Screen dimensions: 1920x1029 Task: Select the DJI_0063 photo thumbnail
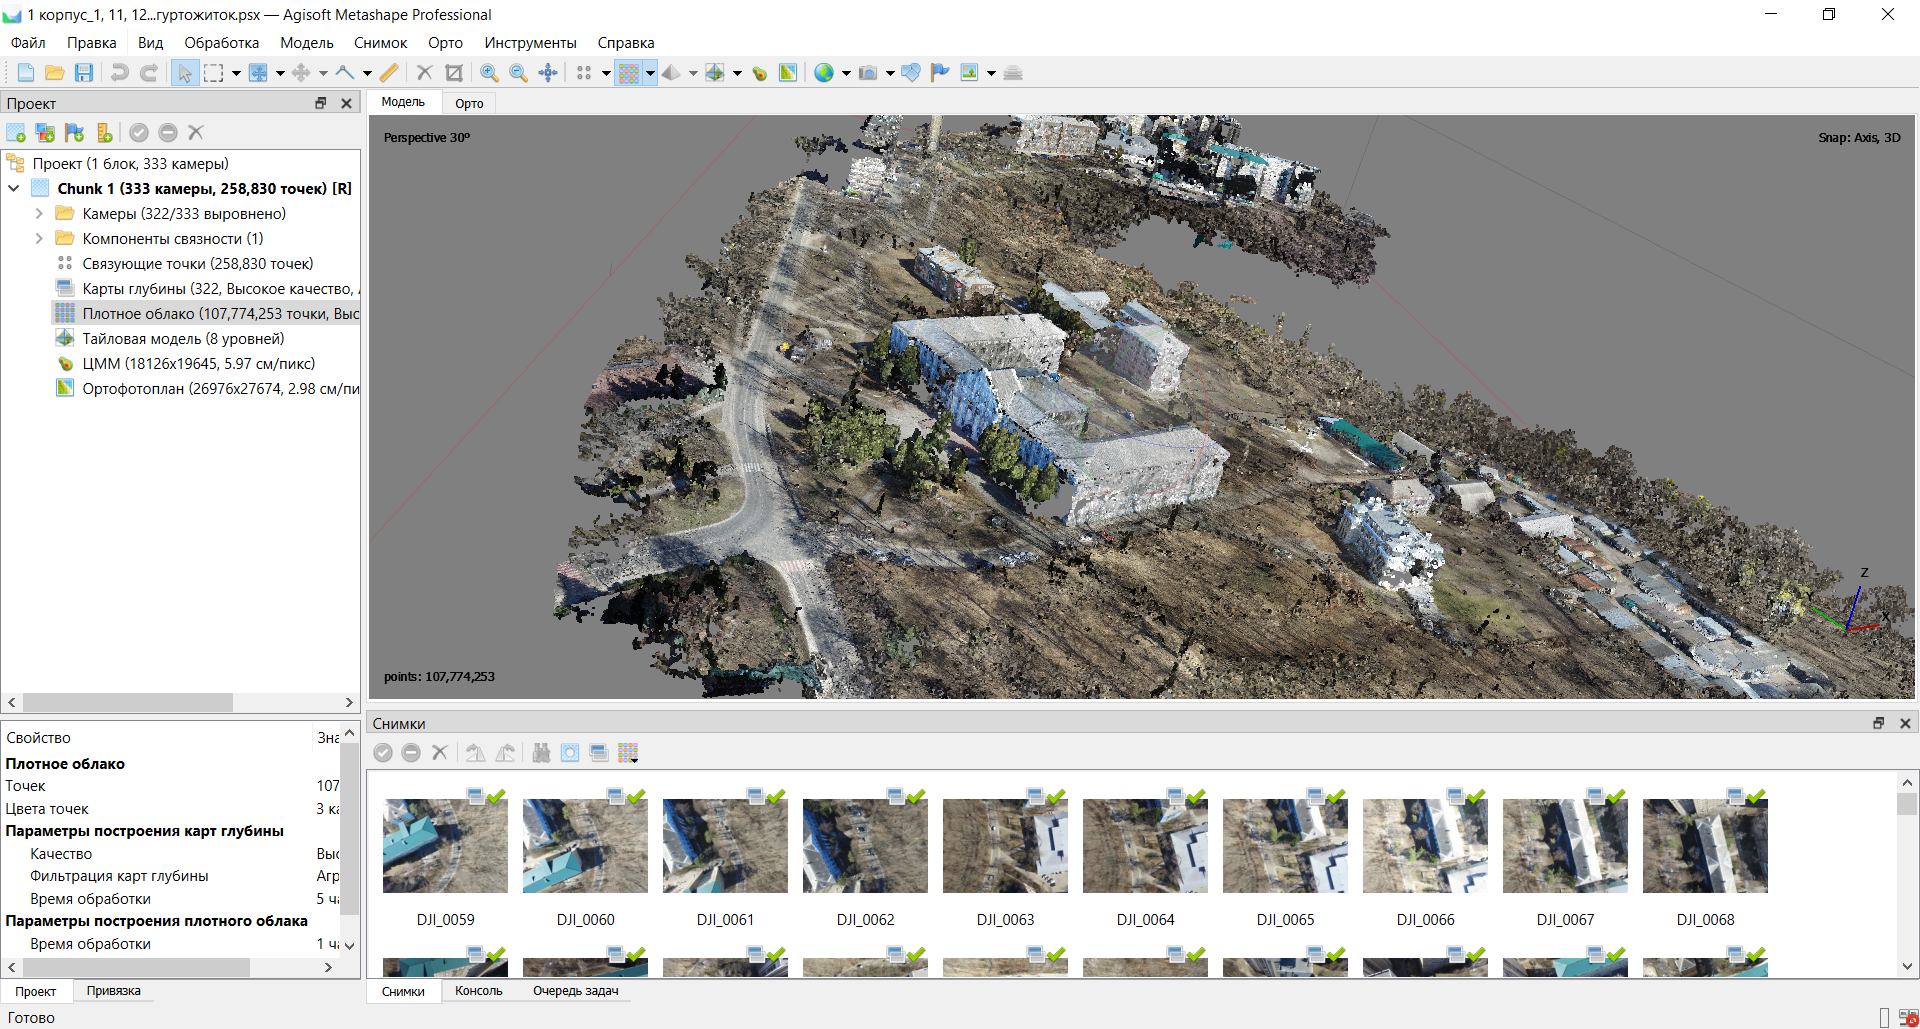click(x=1005, y=846)
